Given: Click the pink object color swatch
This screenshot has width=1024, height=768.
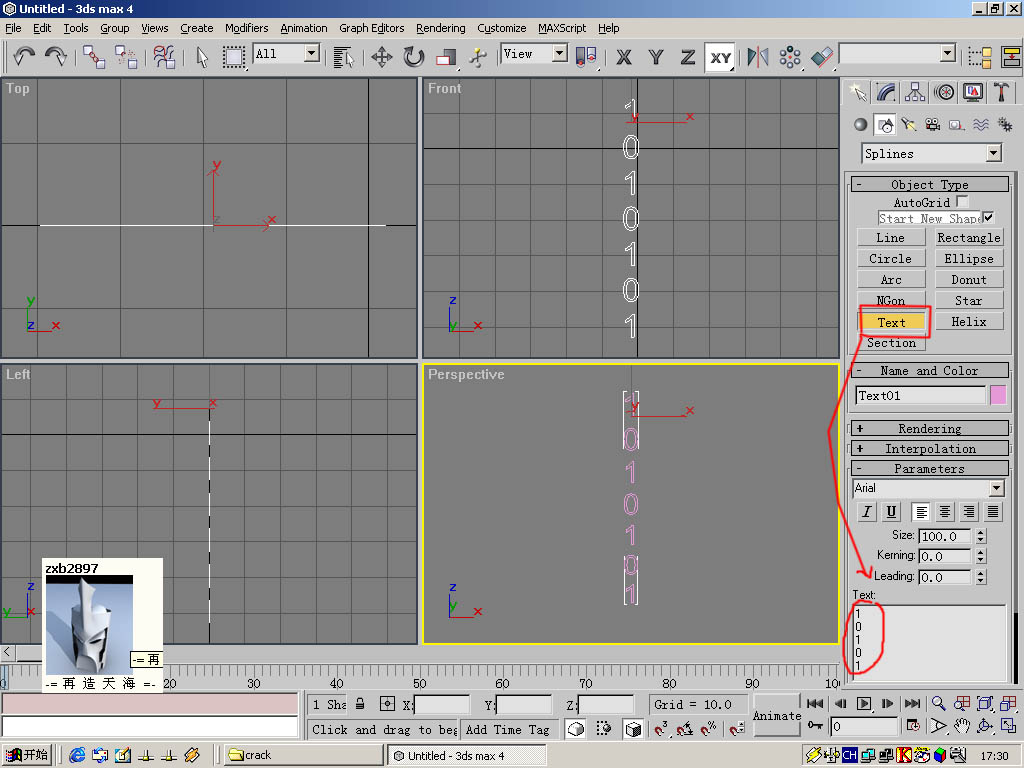Looking at the screenshot, I should pos(998,395).
